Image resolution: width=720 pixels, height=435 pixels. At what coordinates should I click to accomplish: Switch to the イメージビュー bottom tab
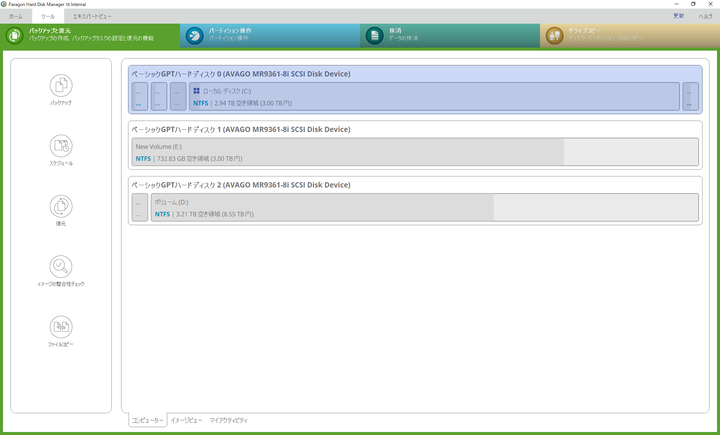coord(186,420)
